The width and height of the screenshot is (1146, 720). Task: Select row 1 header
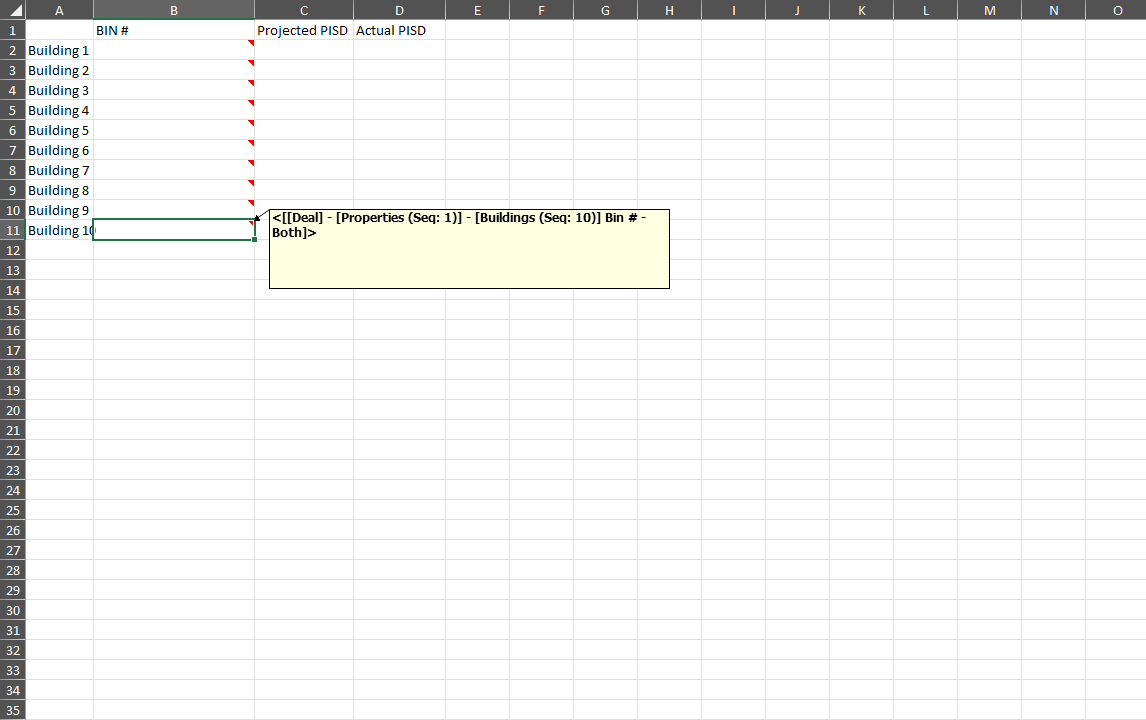[12, 30]
